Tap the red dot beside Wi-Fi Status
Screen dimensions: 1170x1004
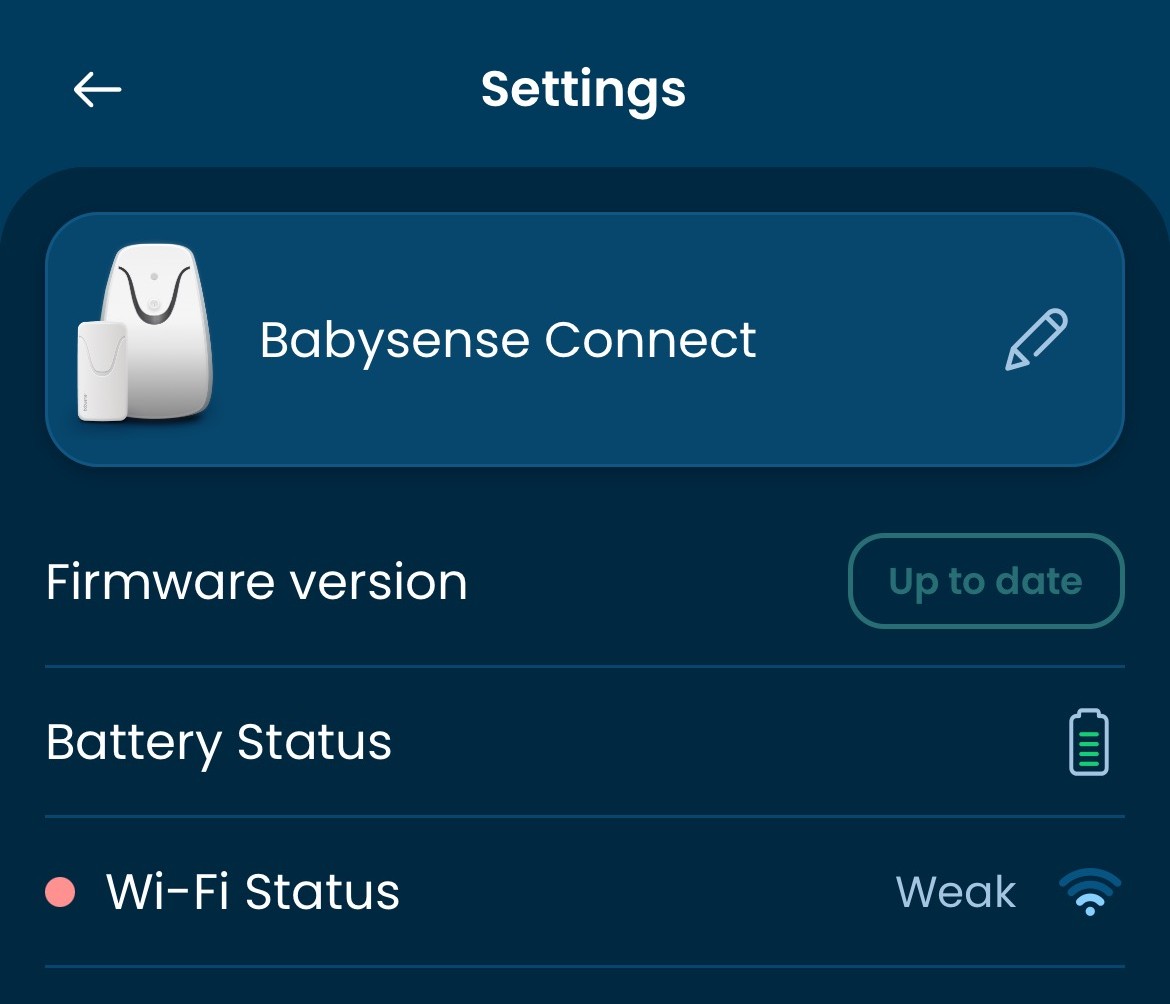coord(61,892)
